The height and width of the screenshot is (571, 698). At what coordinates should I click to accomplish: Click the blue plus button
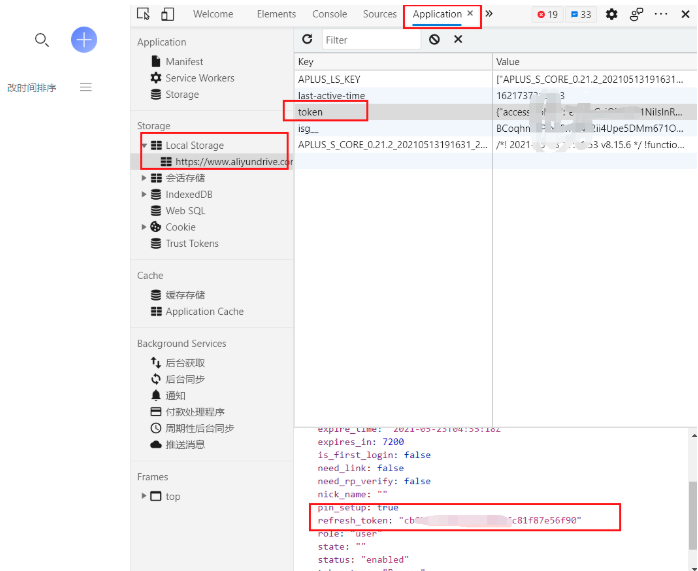point(84,39)
